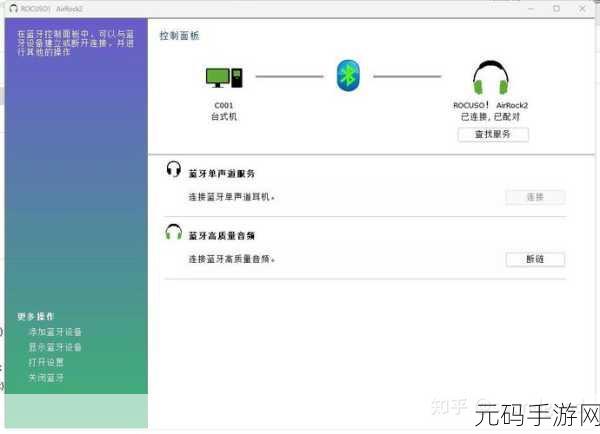600x434 pixels.
Task: Click the 台式机 label
Action: point(224,116)
